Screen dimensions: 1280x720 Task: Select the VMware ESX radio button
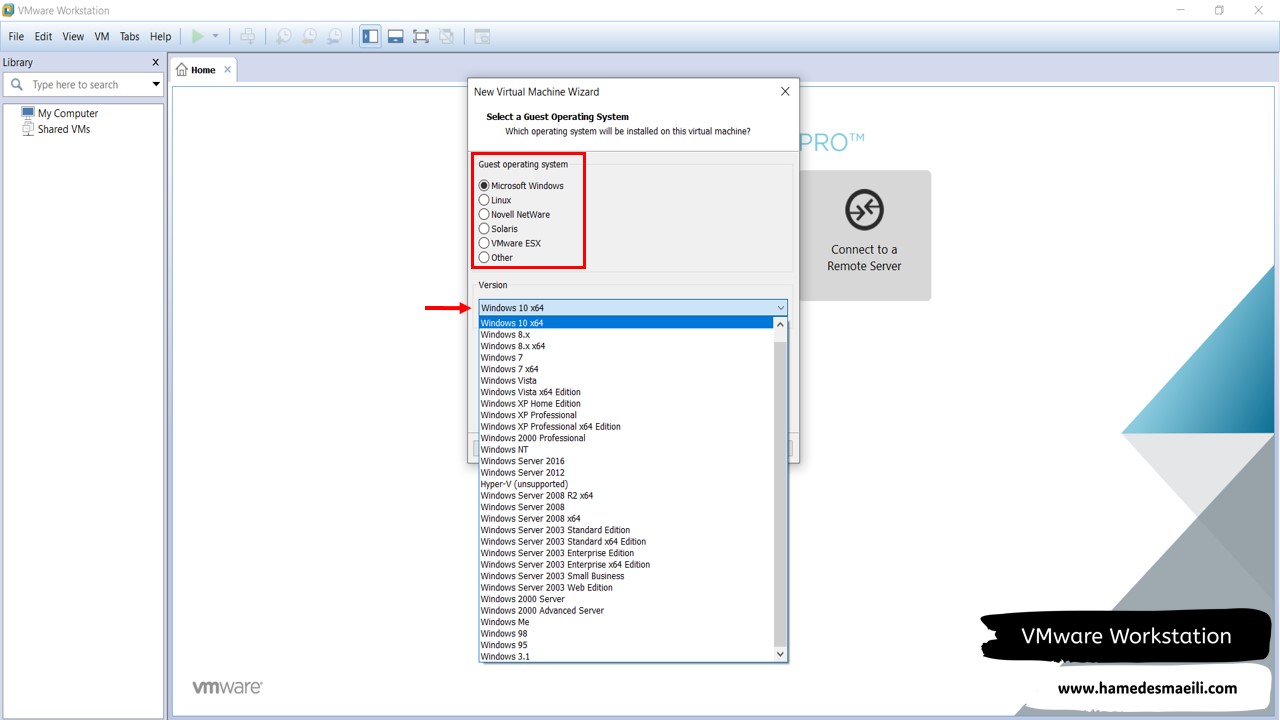click(x=484, y=243)
